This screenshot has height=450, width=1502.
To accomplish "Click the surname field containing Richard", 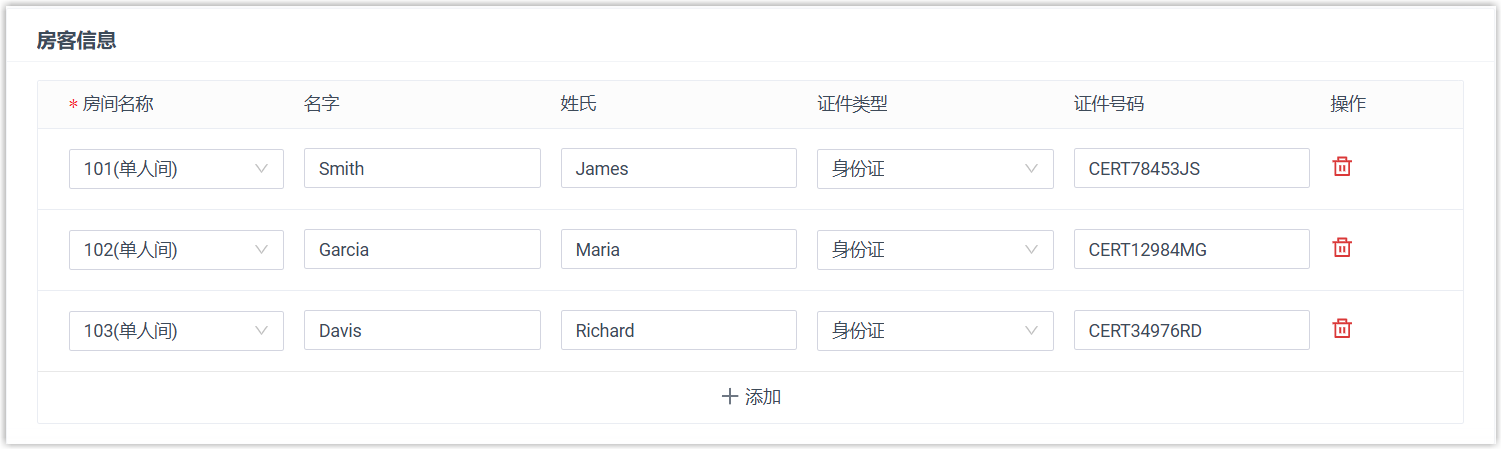I will (x=678, y=331).
